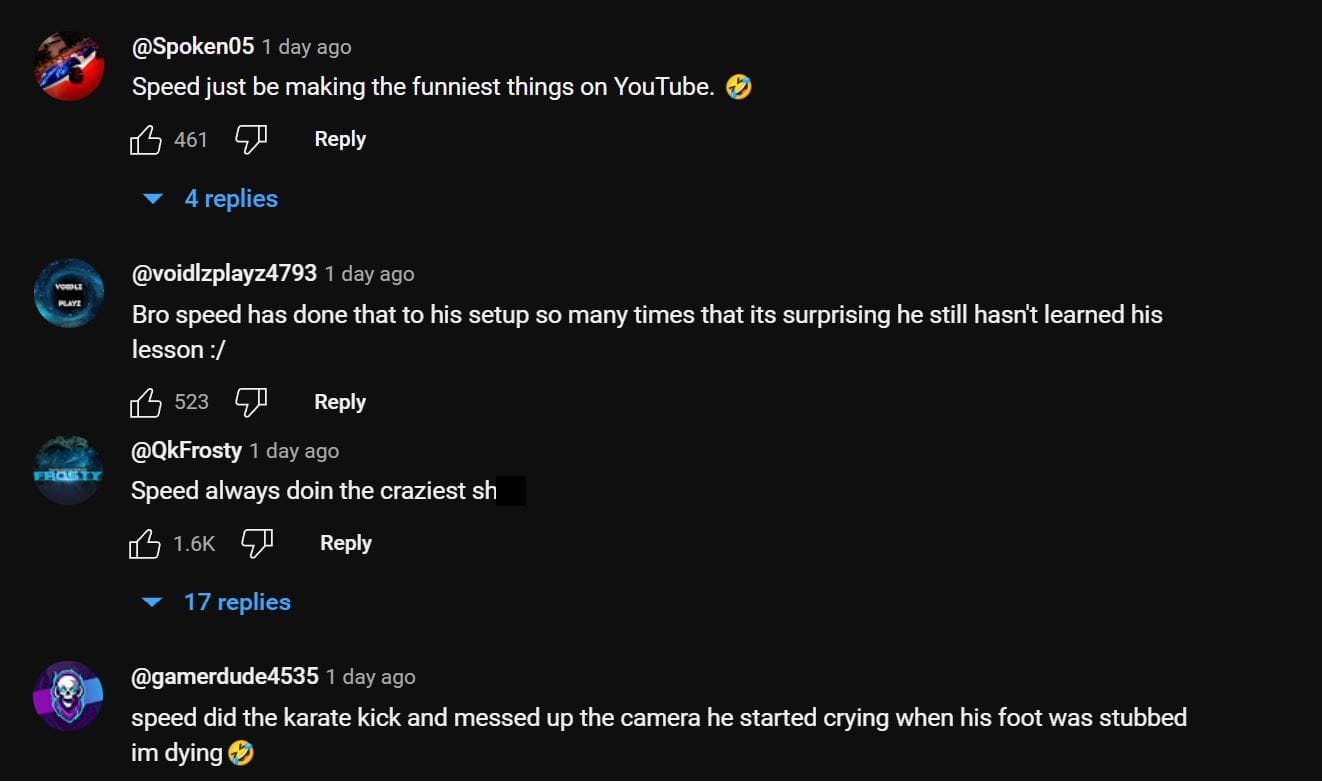Visit @QkFrosty's channel from username
The height and width of the screenshot is (782, 1322).
tap(187, 450)
